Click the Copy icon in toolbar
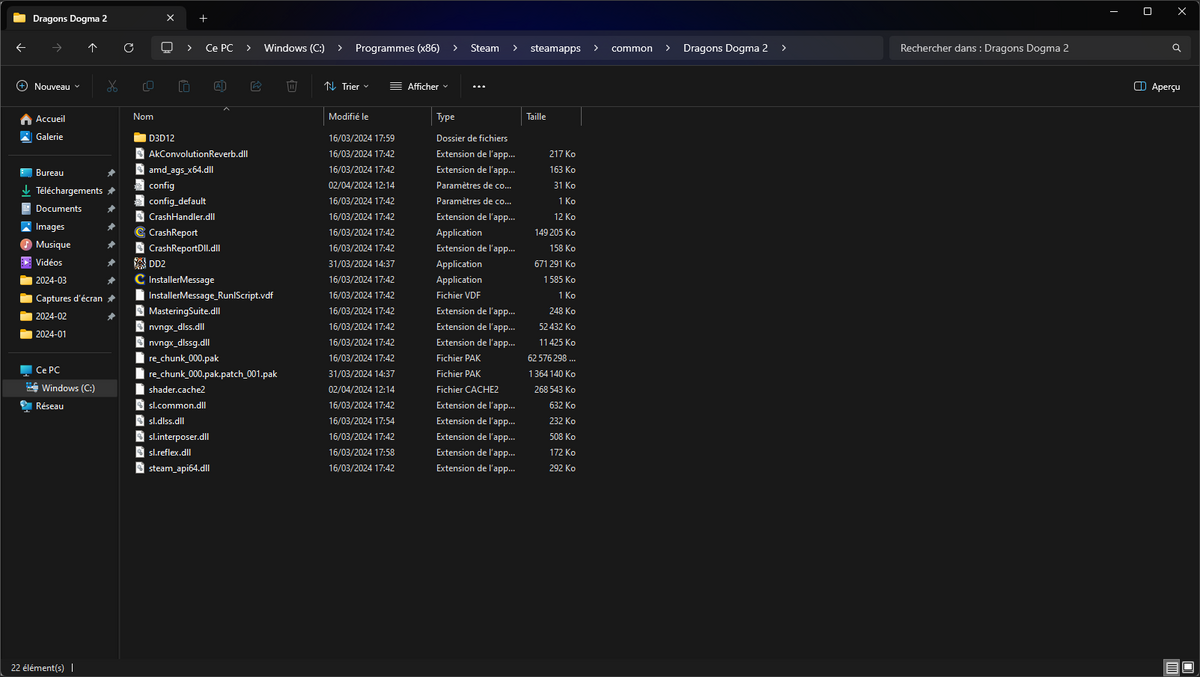1200x677 pixels. coord(148,87)
